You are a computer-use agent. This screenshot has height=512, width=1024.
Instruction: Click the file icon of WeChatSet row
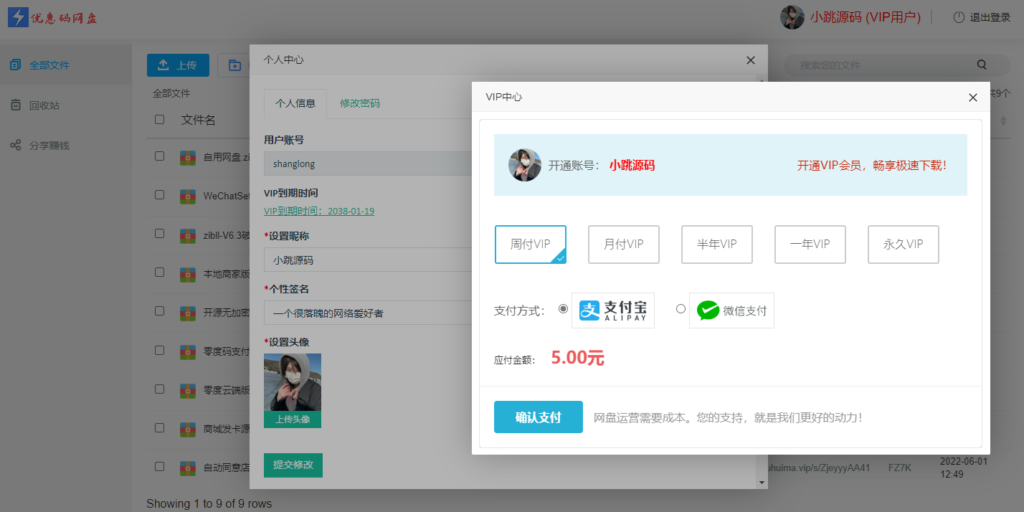point(188,196)
